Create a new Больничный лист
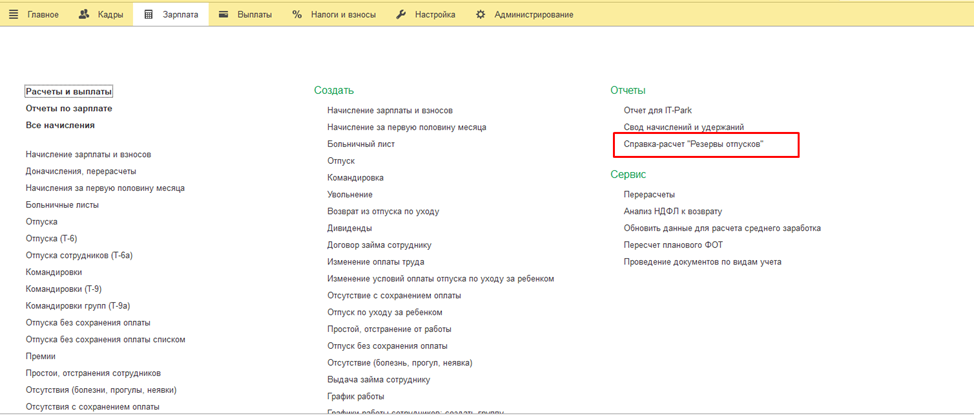Screen dimensions: 974x418 point(360,144)
